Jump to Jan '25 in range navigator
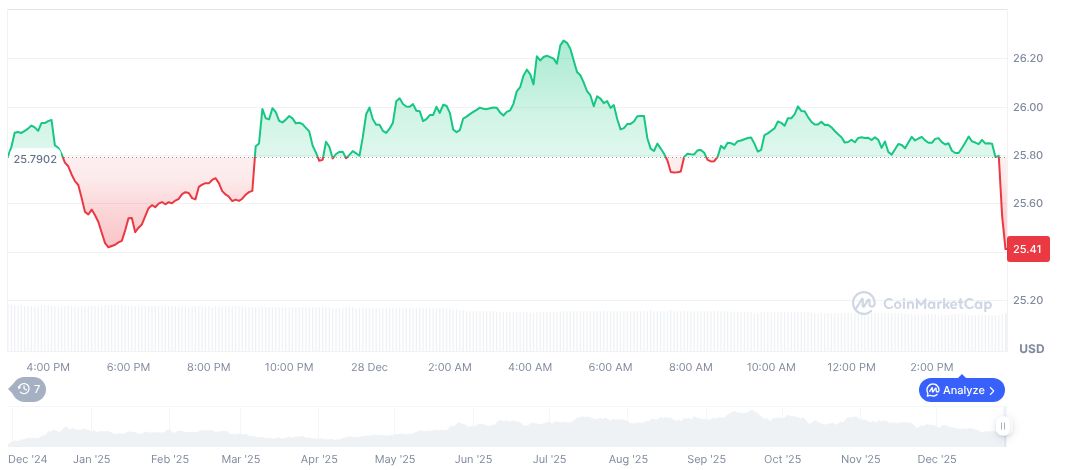 91,459
